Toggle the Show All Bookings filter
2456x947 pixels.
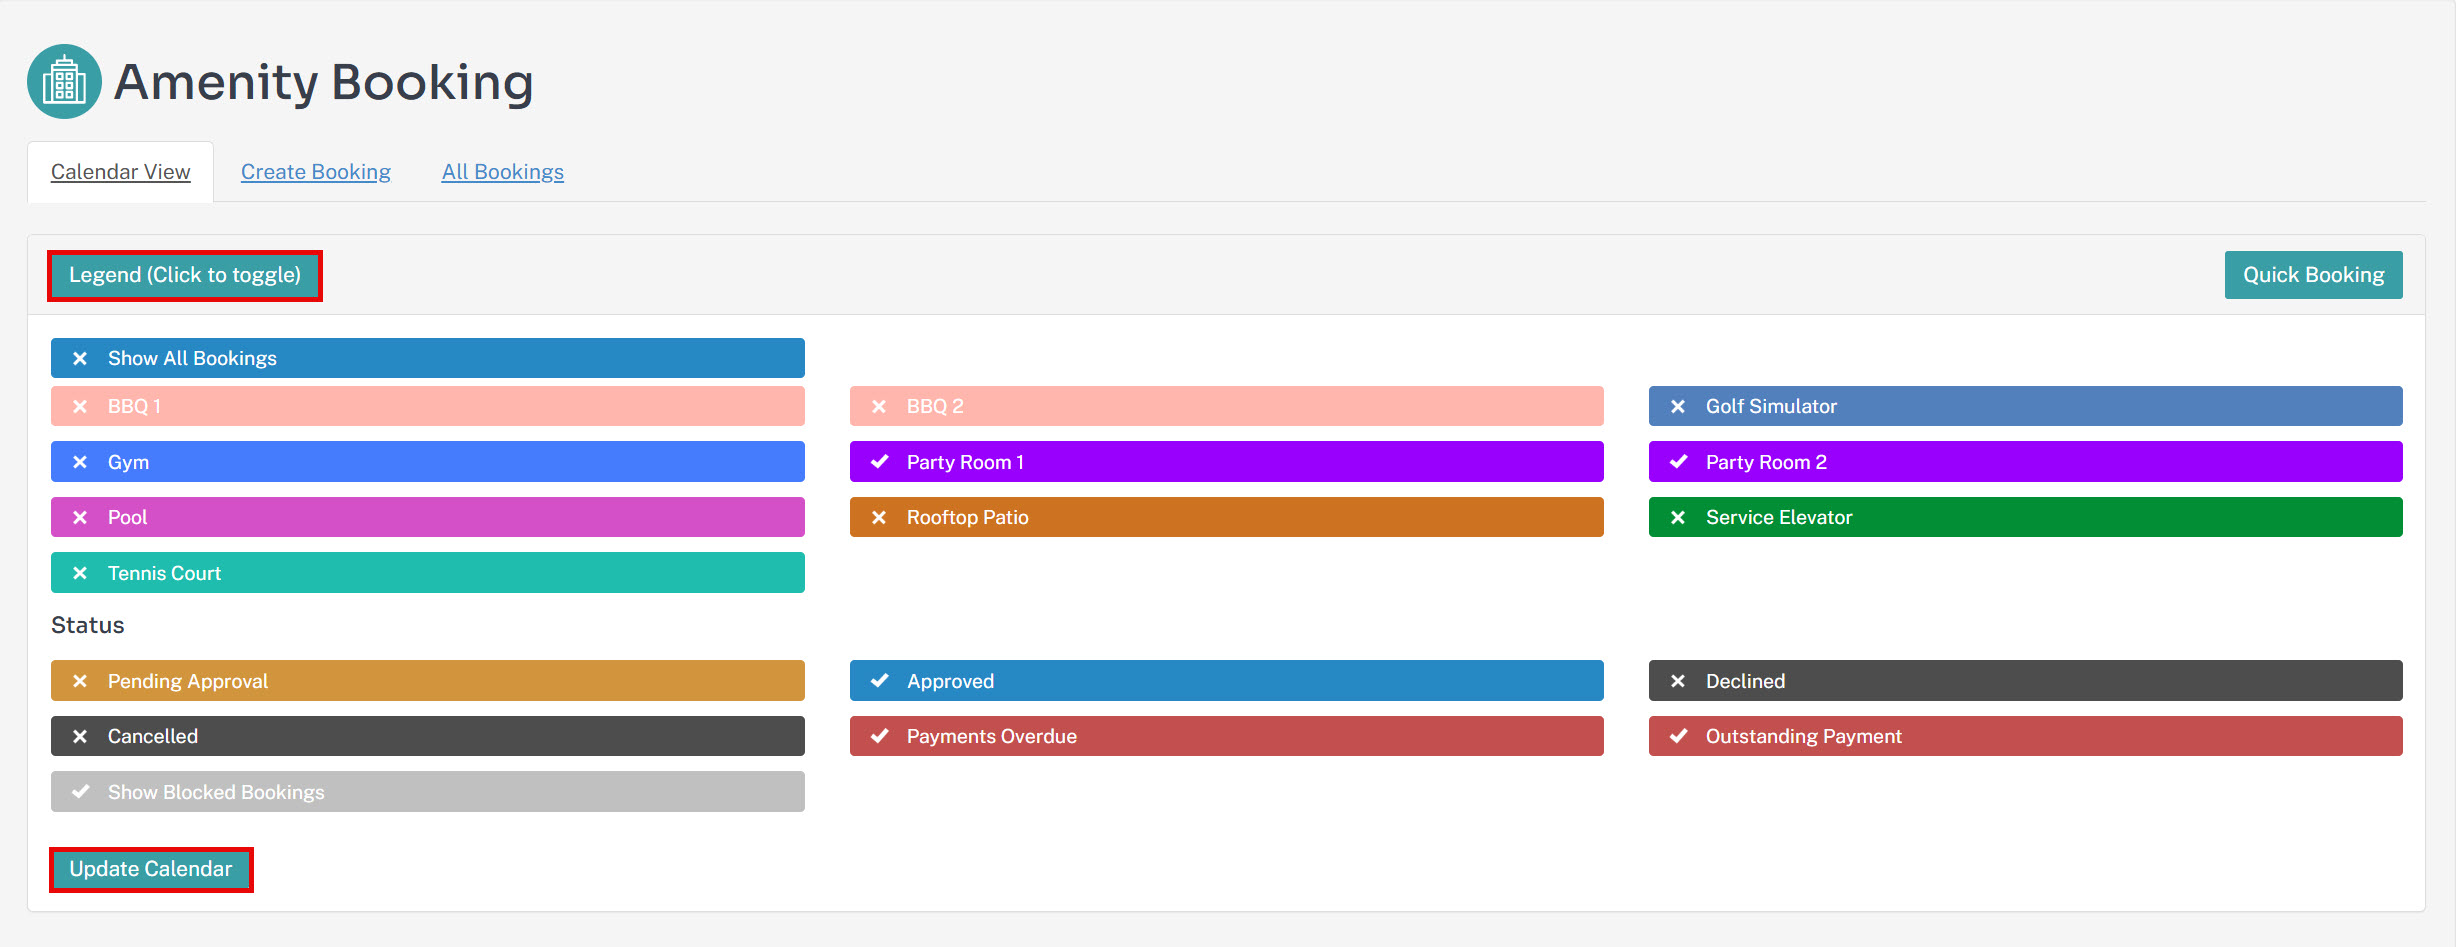428,358
